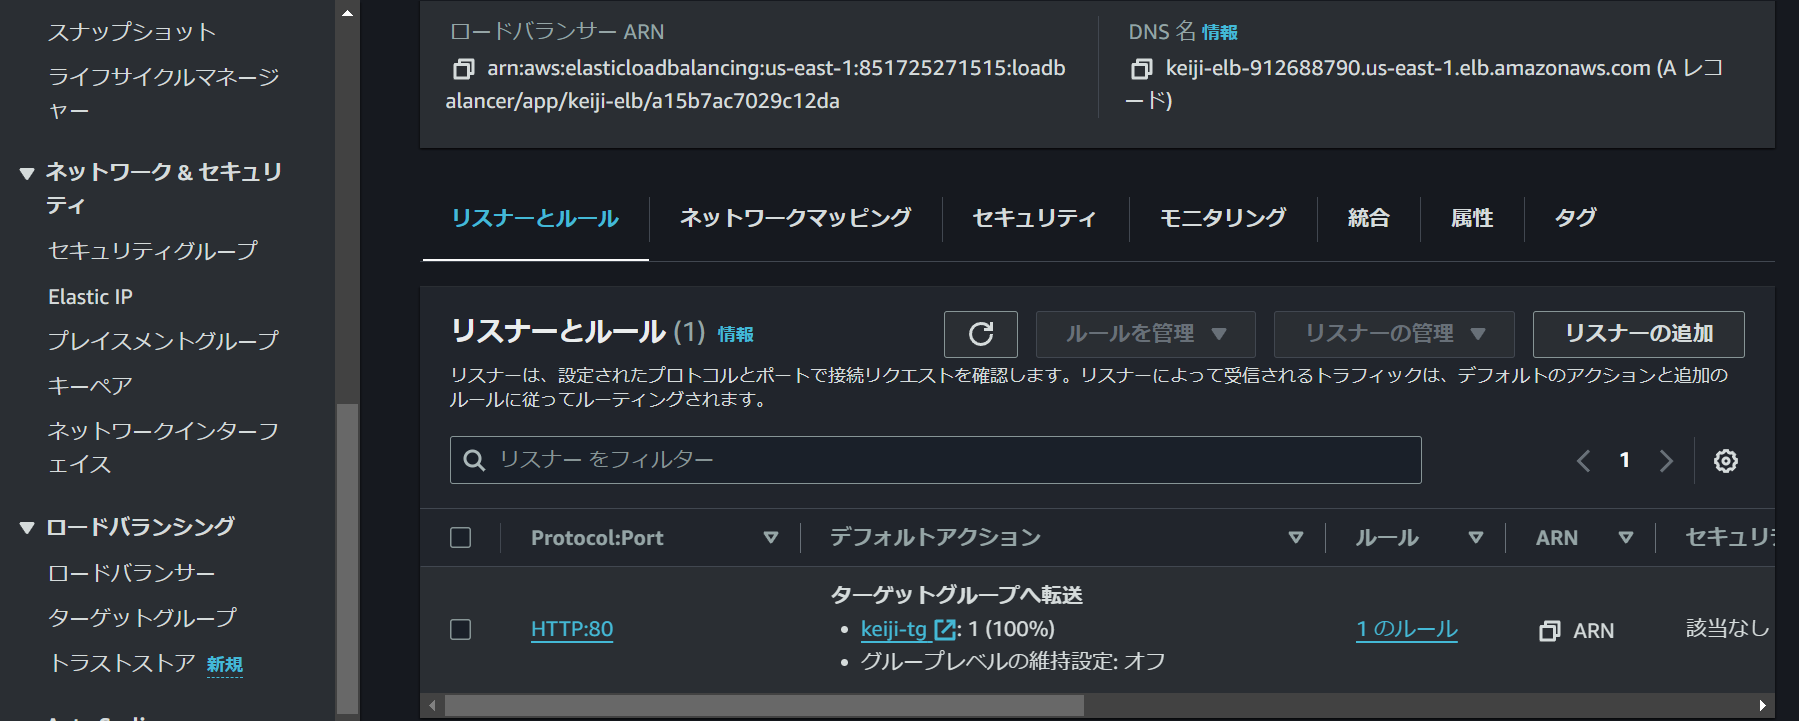Copy the load balancer ARN
1799x721 pixels.
[463, 69]
